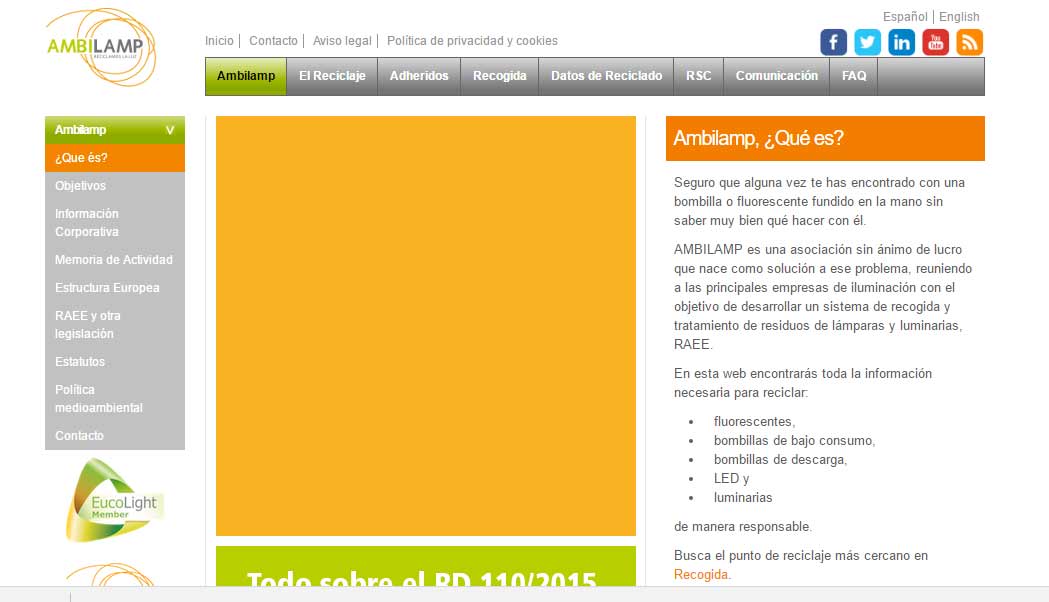
Task: Open the YouTube channel icon
Action: [x=935, y=42]
